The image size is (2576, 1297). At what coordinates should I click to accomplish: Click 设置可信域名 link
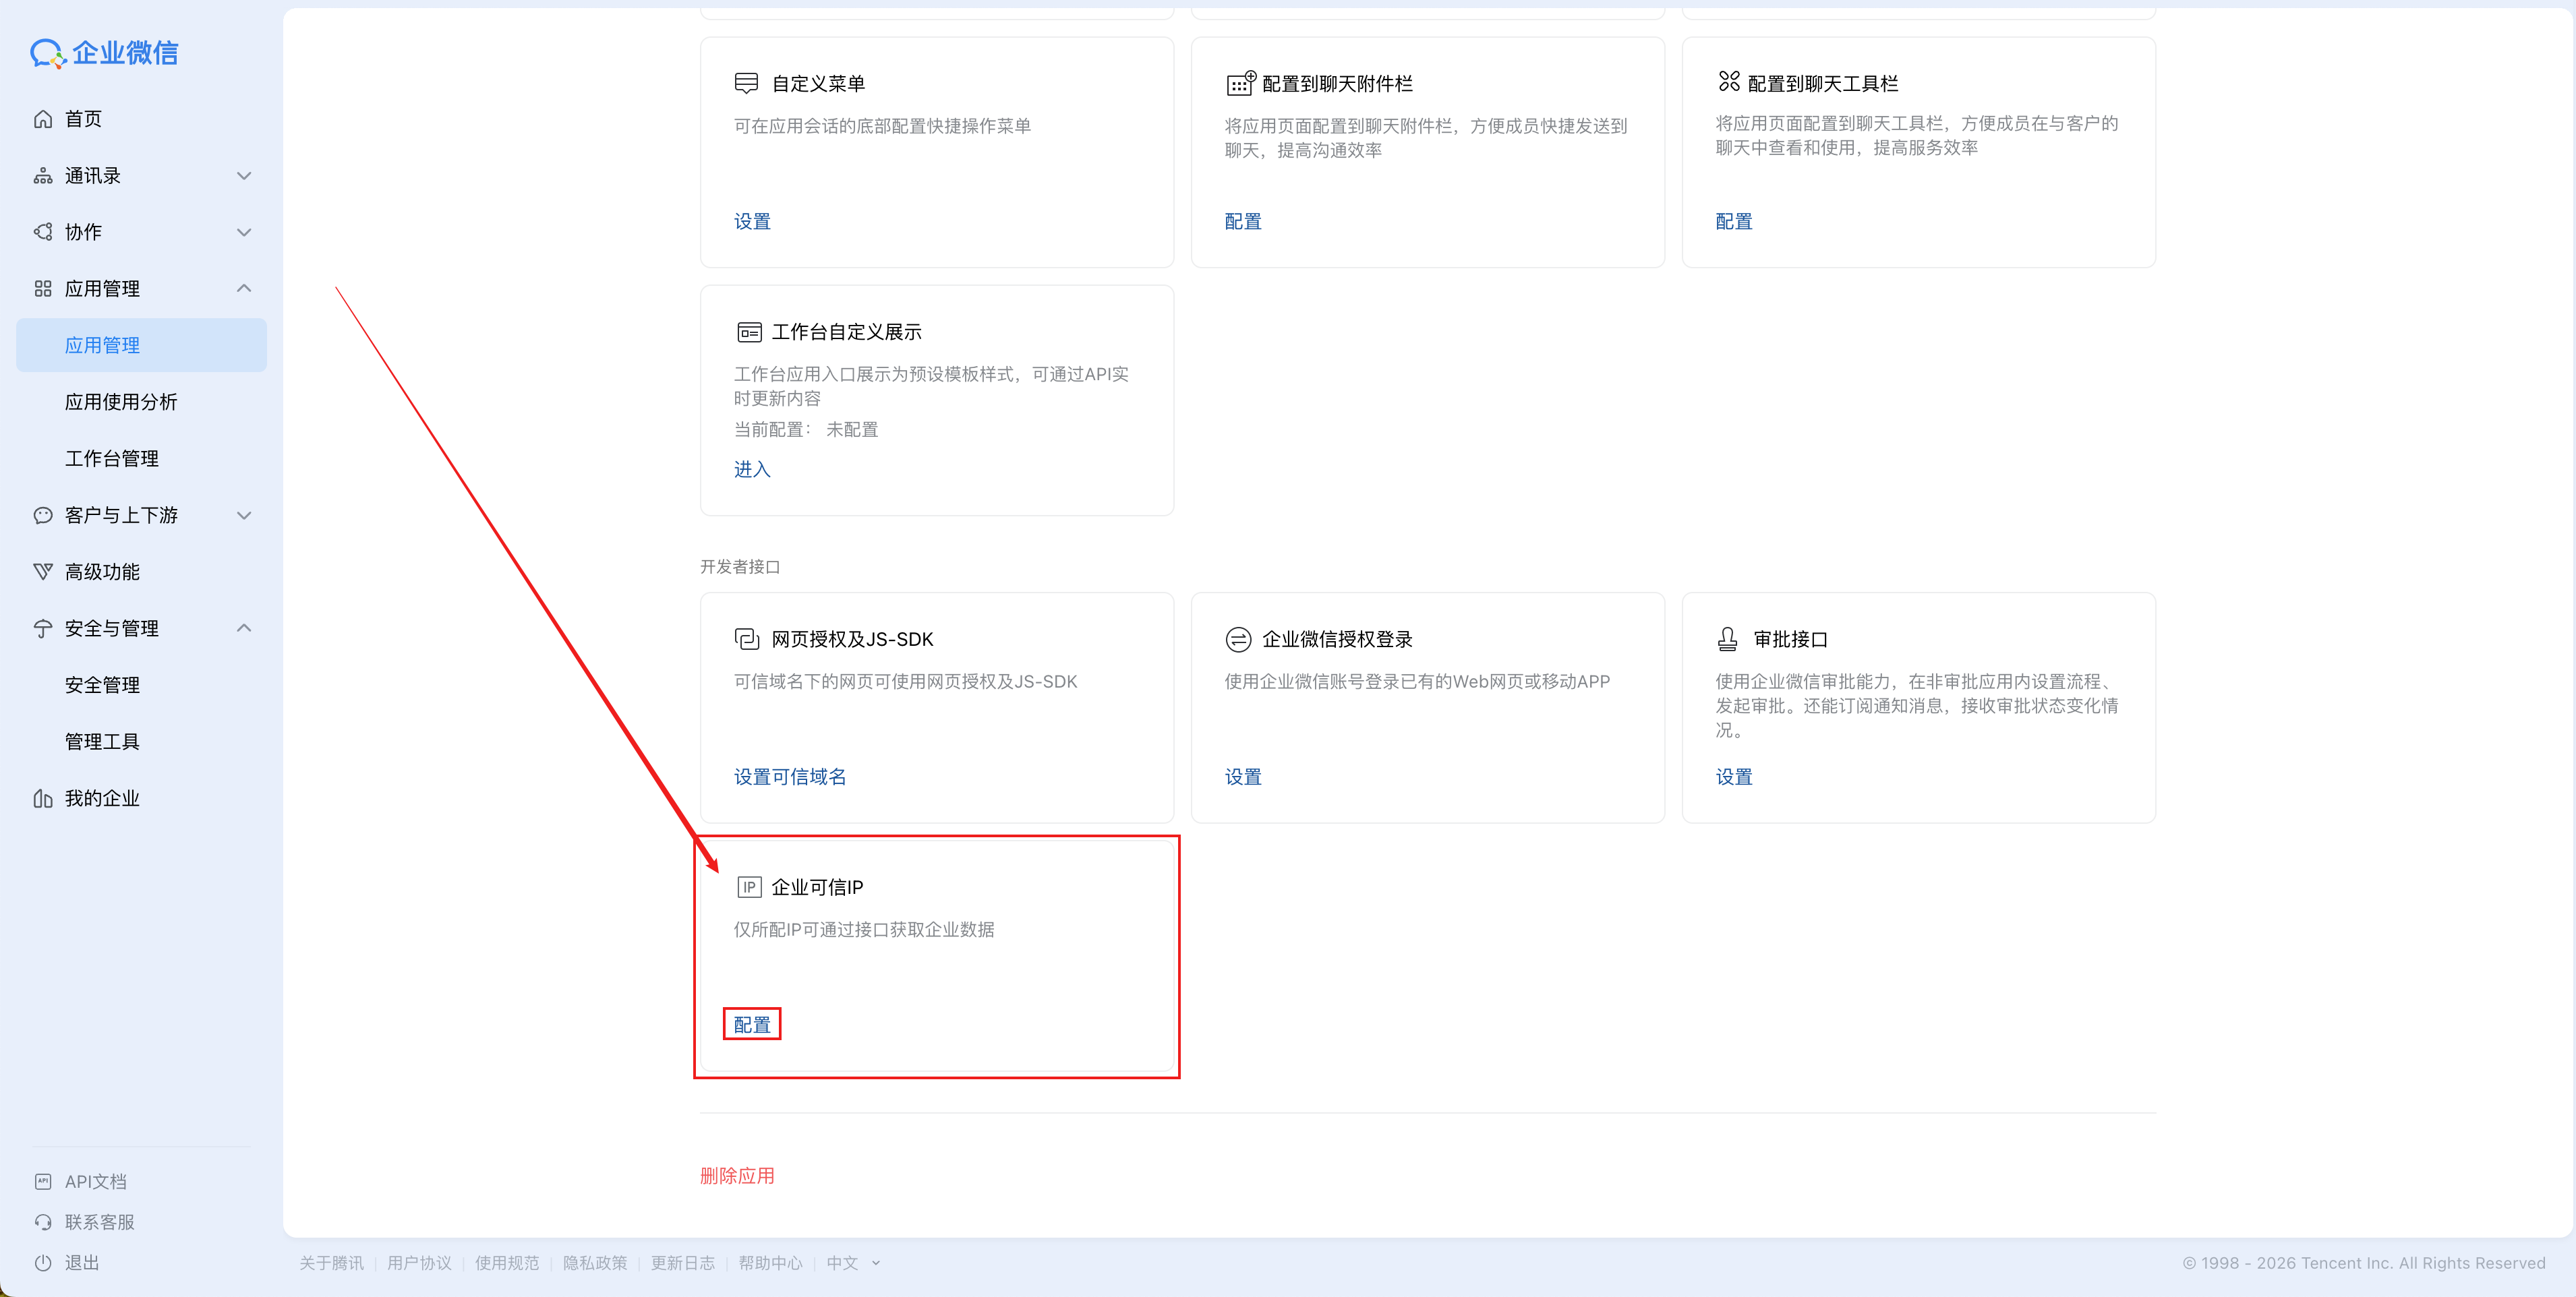(x=789, y=777)
